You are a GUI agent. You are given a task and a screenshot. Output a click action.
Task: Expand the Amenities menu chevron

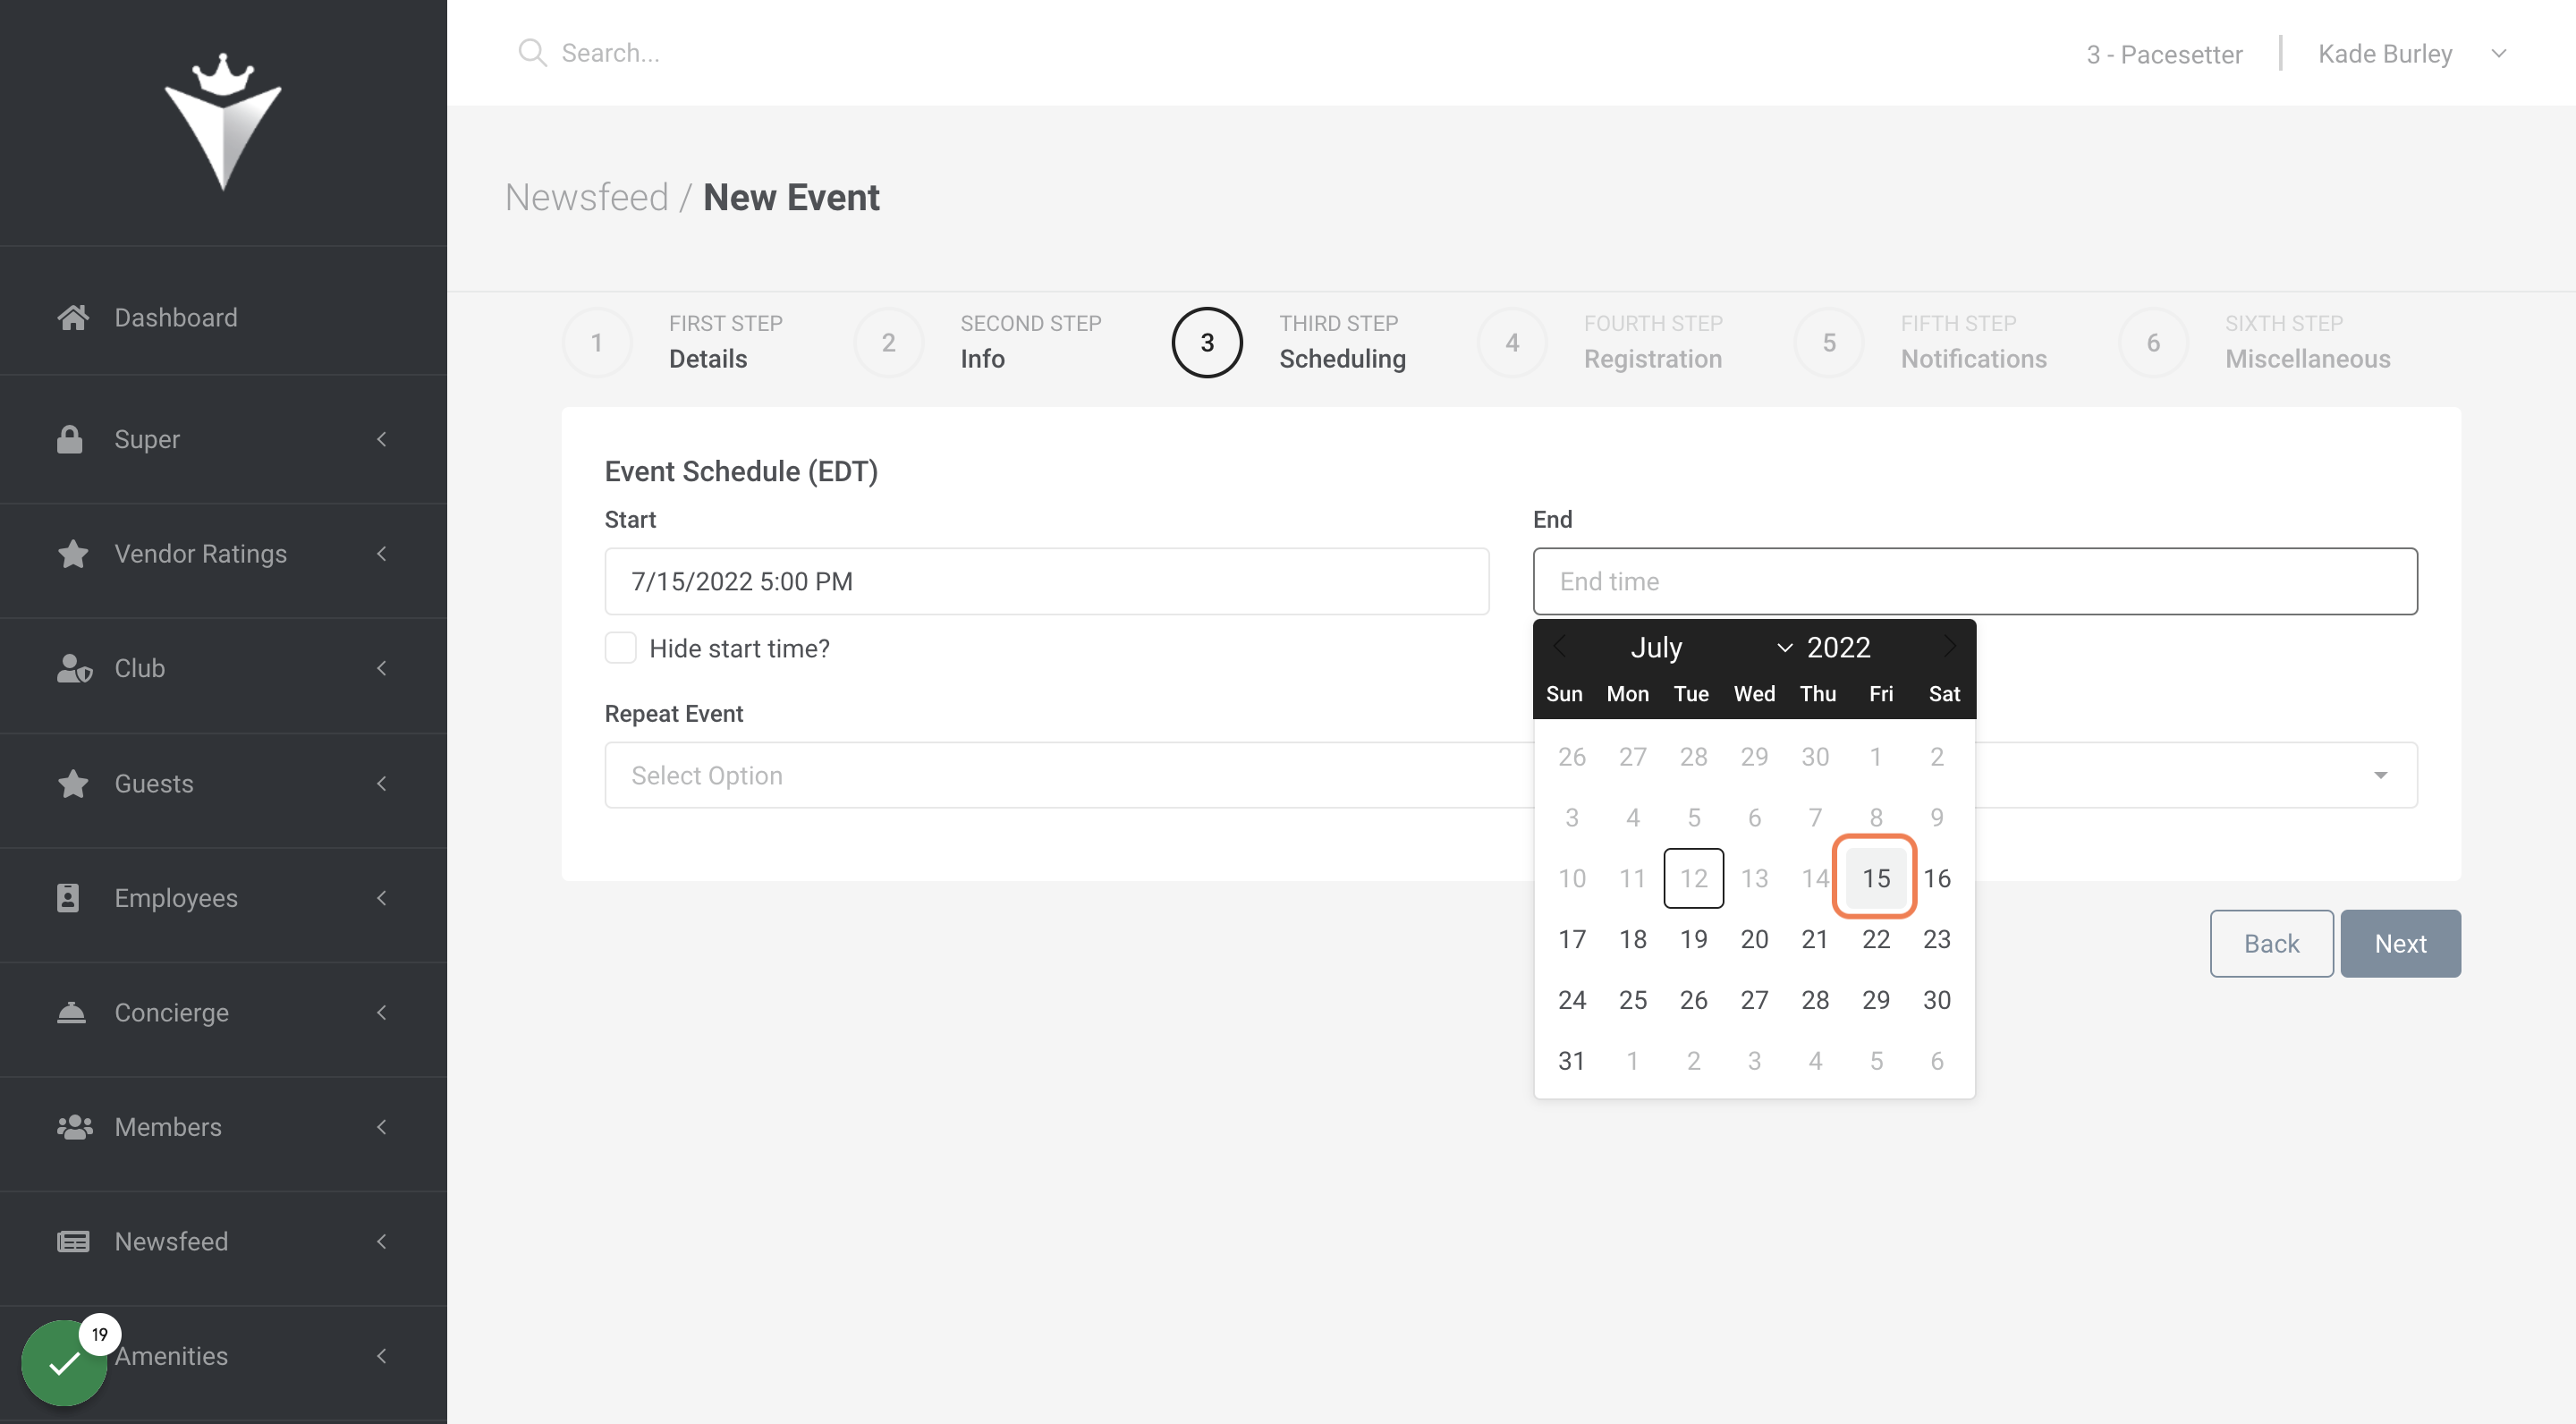(381, 1356)
